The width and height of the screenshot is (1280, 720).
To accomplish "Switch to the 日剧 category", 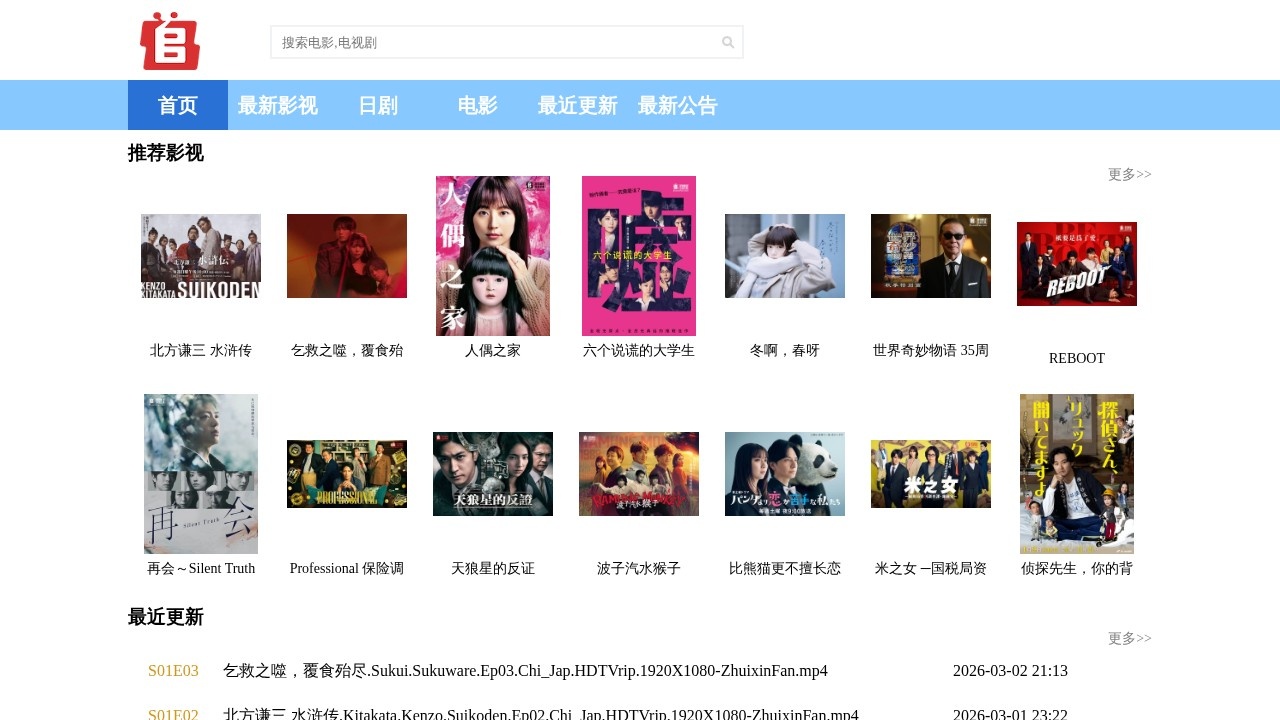I will 377,105.
